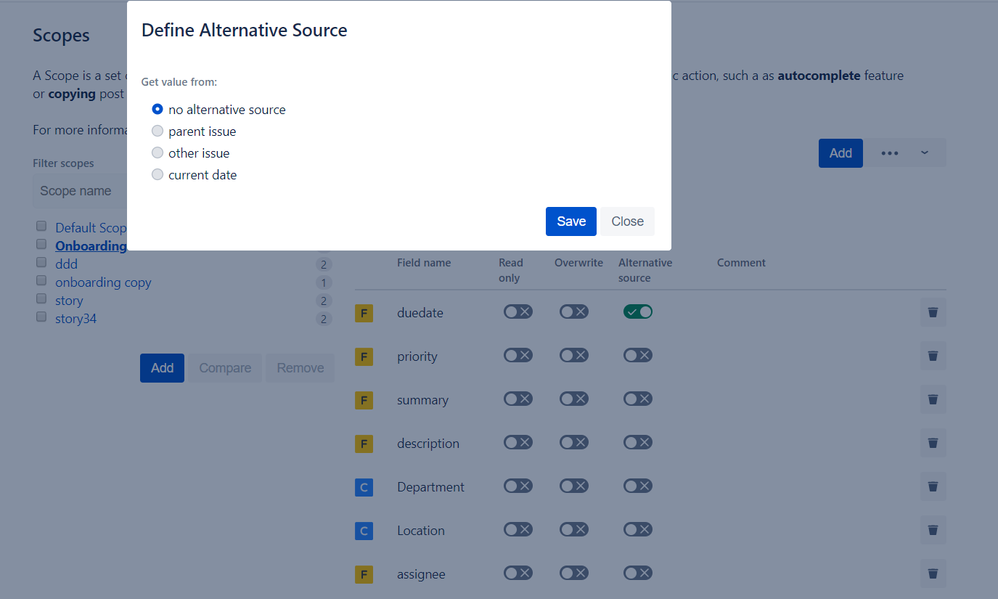This screenshot has width=998, height=599.
Task: Click Add button beside the three-dots menu
Action: click(x=840, y=153)
